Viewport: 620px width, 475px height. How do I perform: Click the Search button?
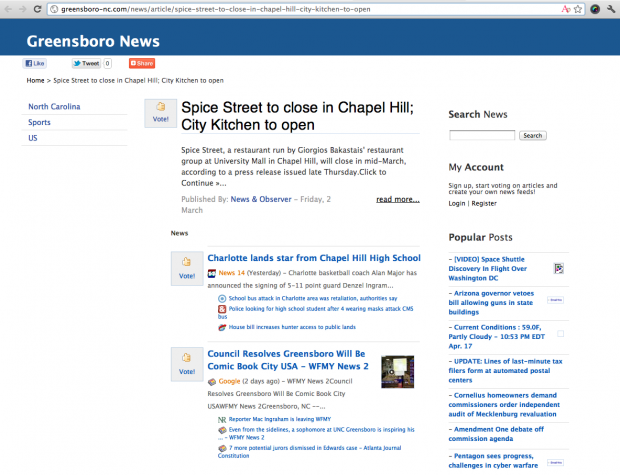tap(533, 135)
